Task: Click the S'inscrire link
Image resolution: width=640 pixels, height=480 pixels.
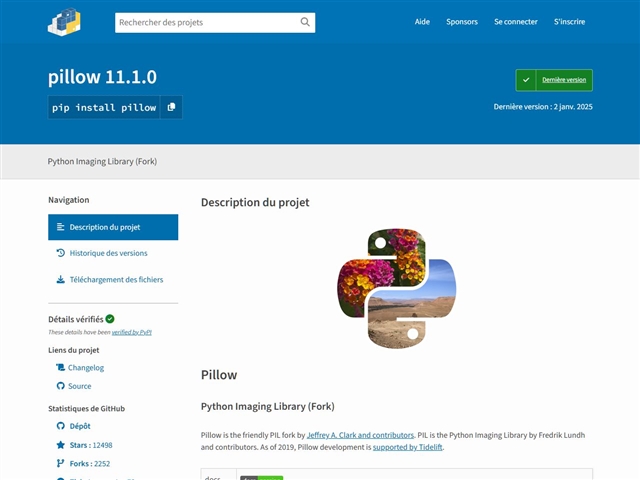Action: point(569,22)
